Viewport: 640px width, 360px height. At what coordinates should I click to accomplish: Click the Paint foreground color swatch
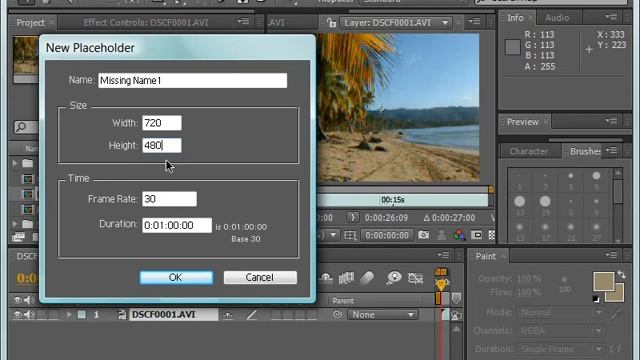603,281
